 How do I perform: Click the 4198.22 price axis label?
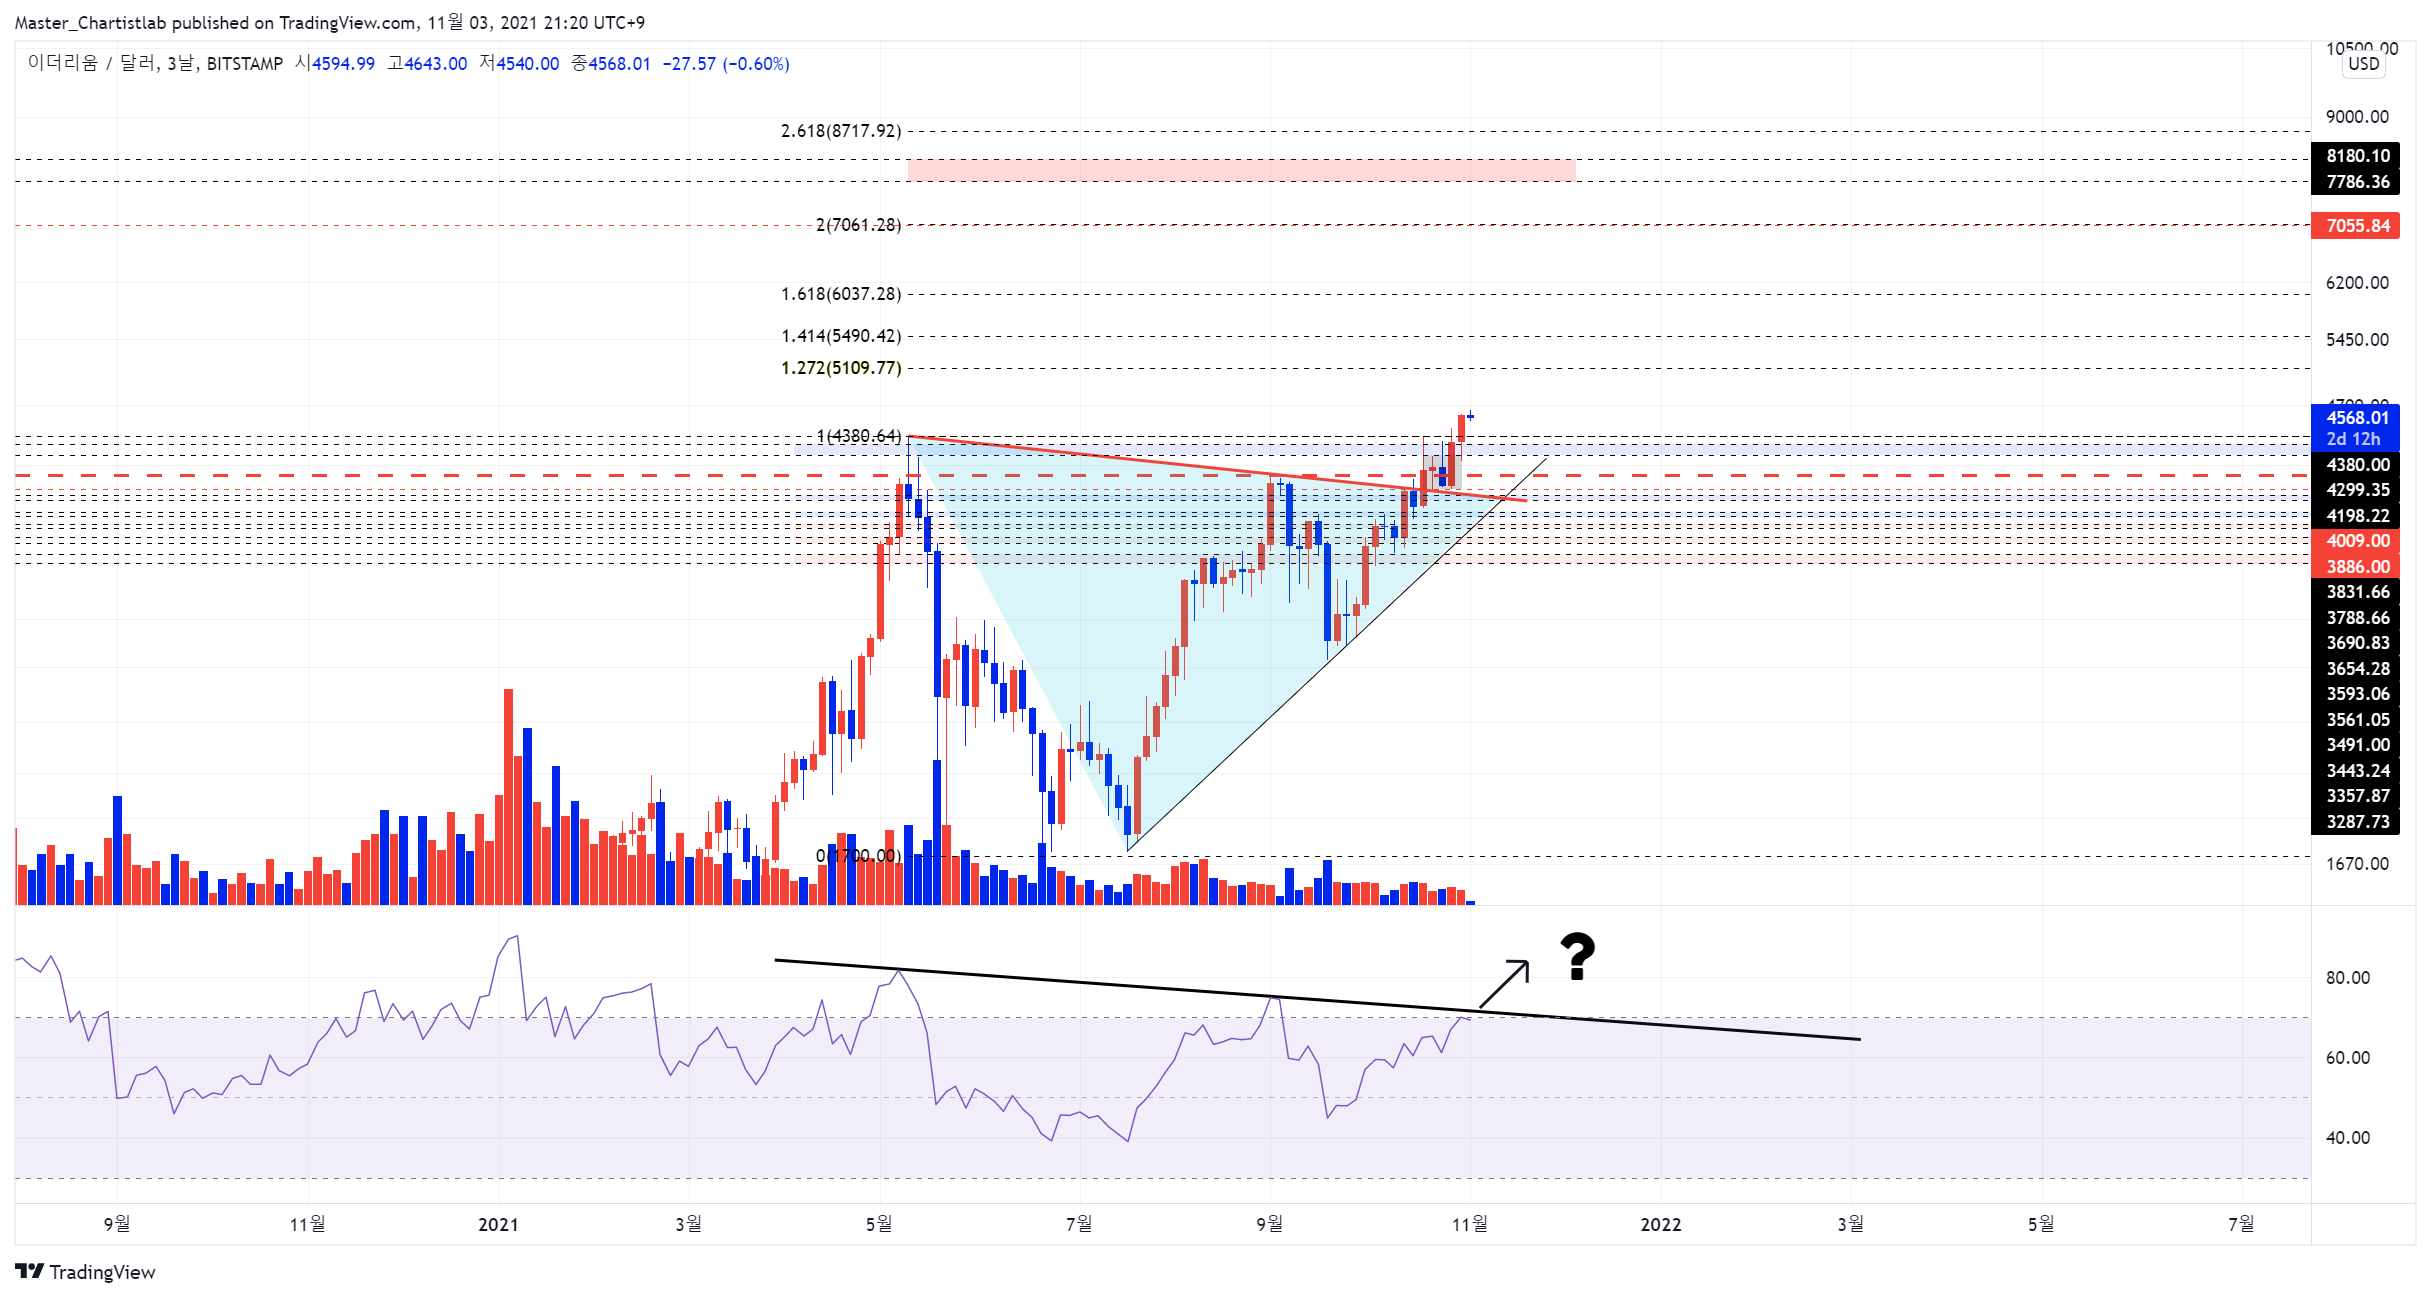[2356, 516]
